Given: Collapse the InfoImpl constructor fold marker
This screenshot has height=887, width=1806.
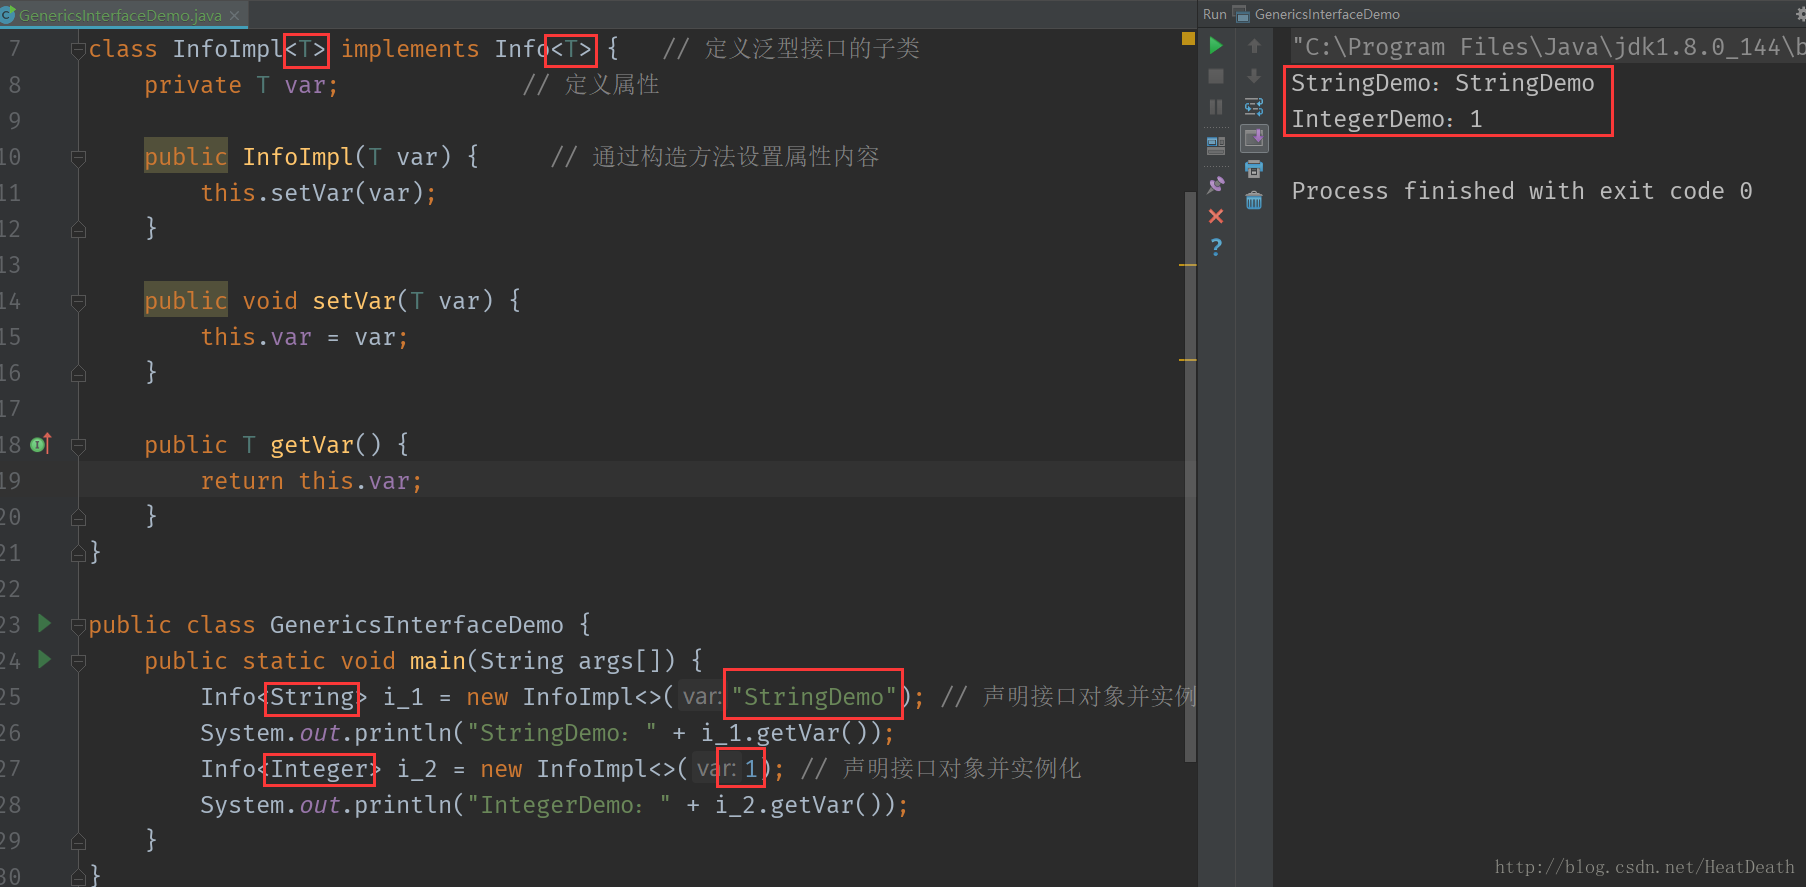Looking at the screenshot, I should tap(78, 157).
